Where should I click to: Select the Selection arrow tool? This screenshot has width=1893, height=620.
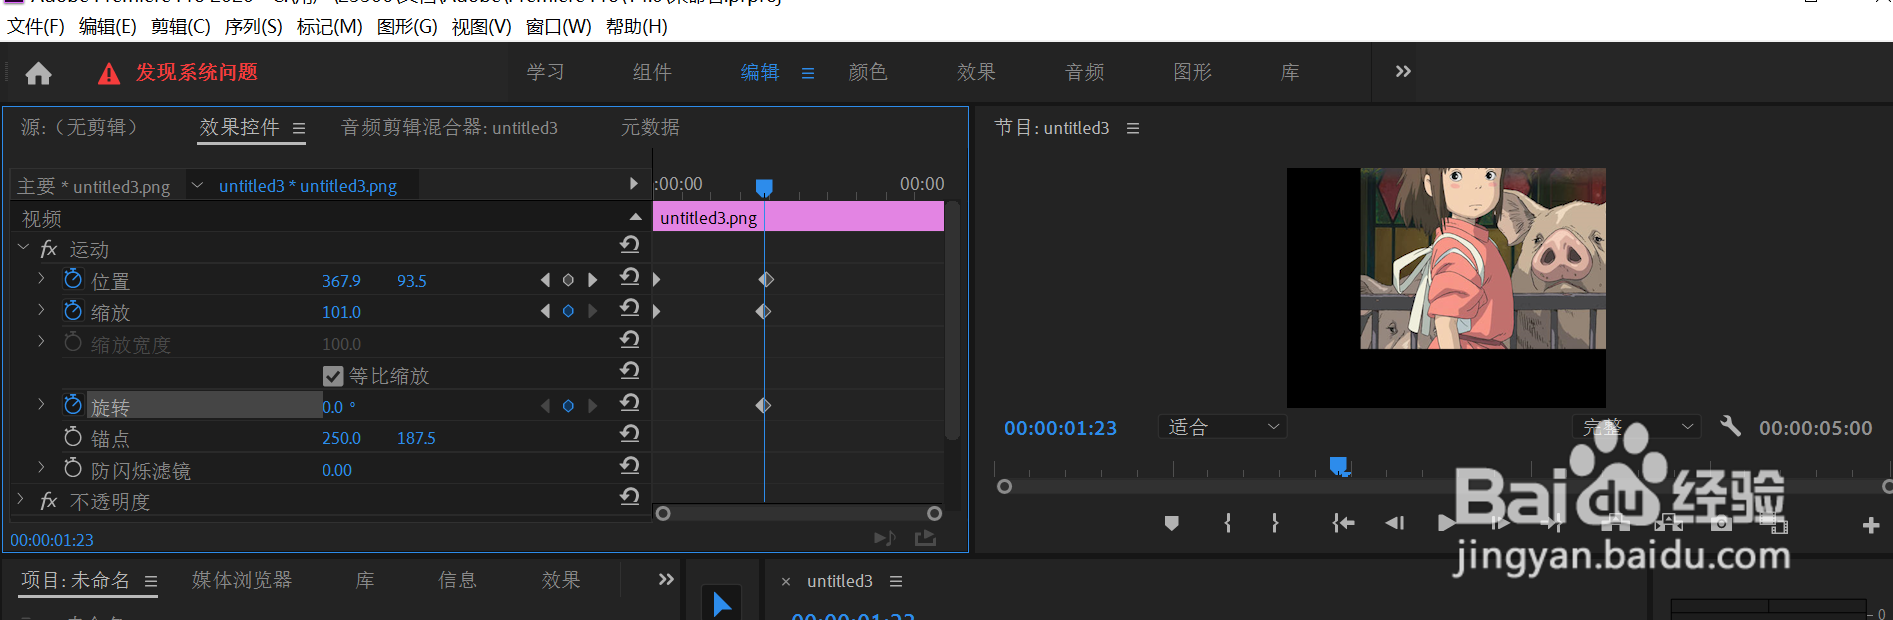click(721, 603)
